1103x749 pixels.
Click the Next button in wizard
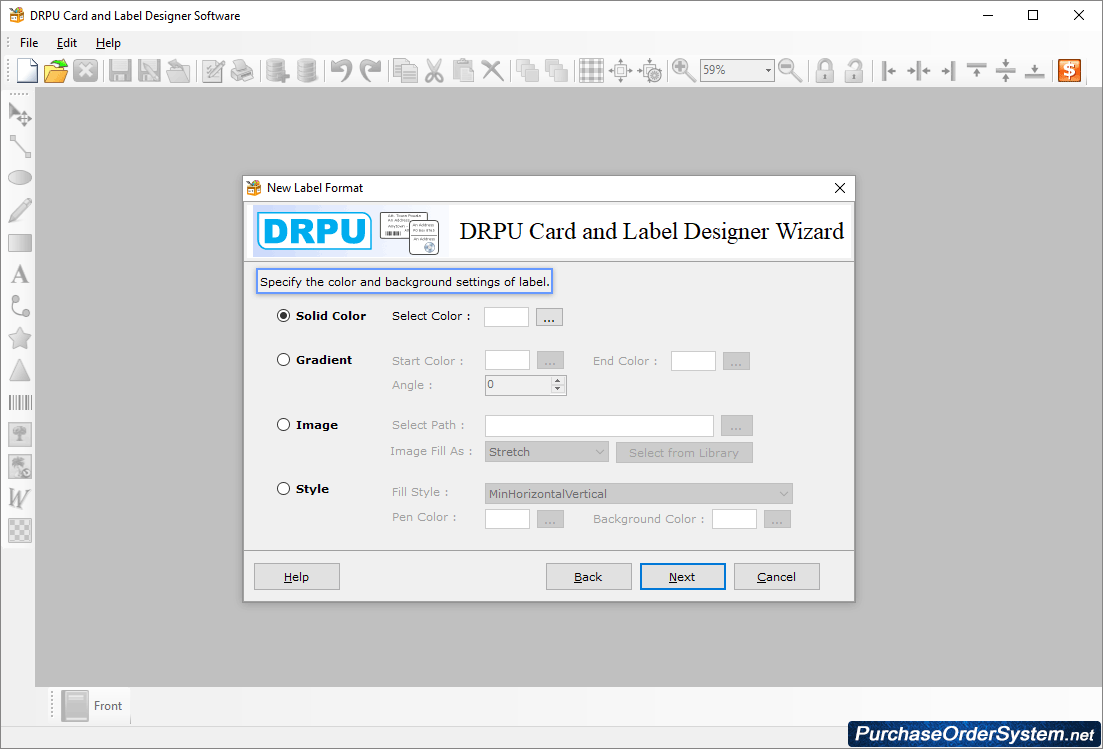682,577
